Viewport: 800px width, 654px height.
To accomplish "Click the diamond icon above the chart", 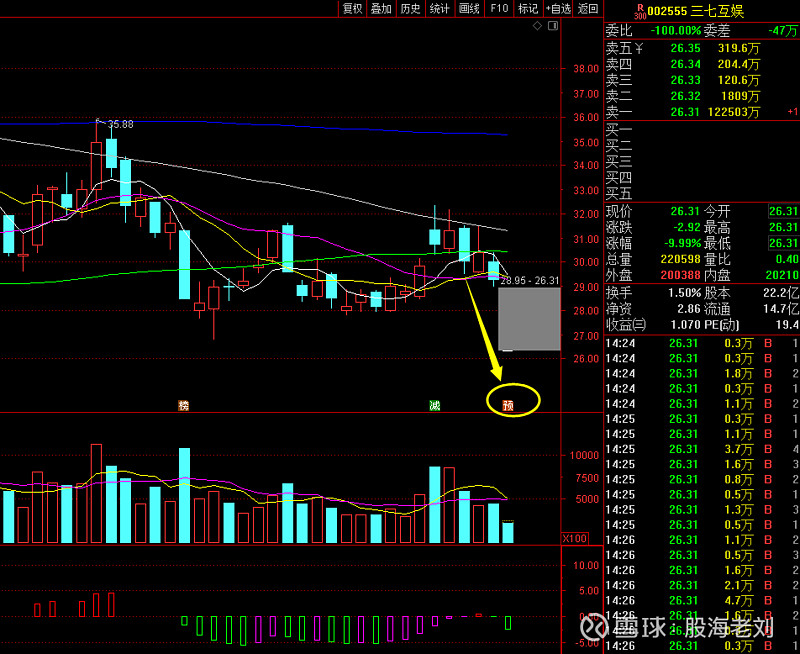I will pos(537,26).
